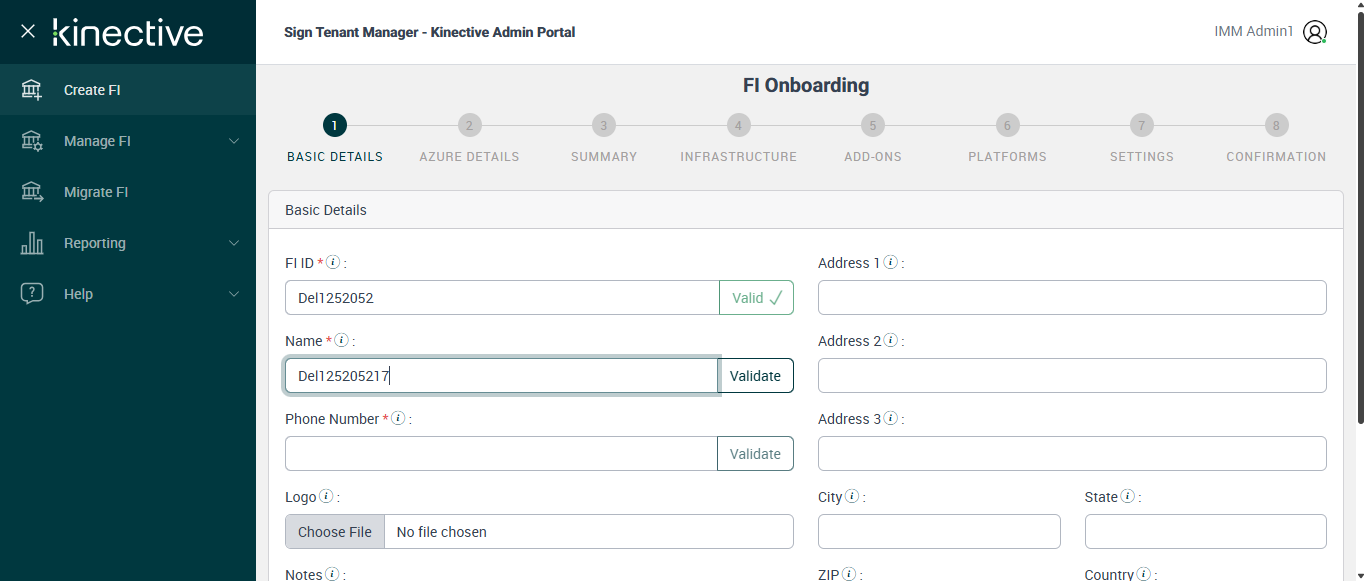Go to the Azure Details step 2

(x=469, y=126)
